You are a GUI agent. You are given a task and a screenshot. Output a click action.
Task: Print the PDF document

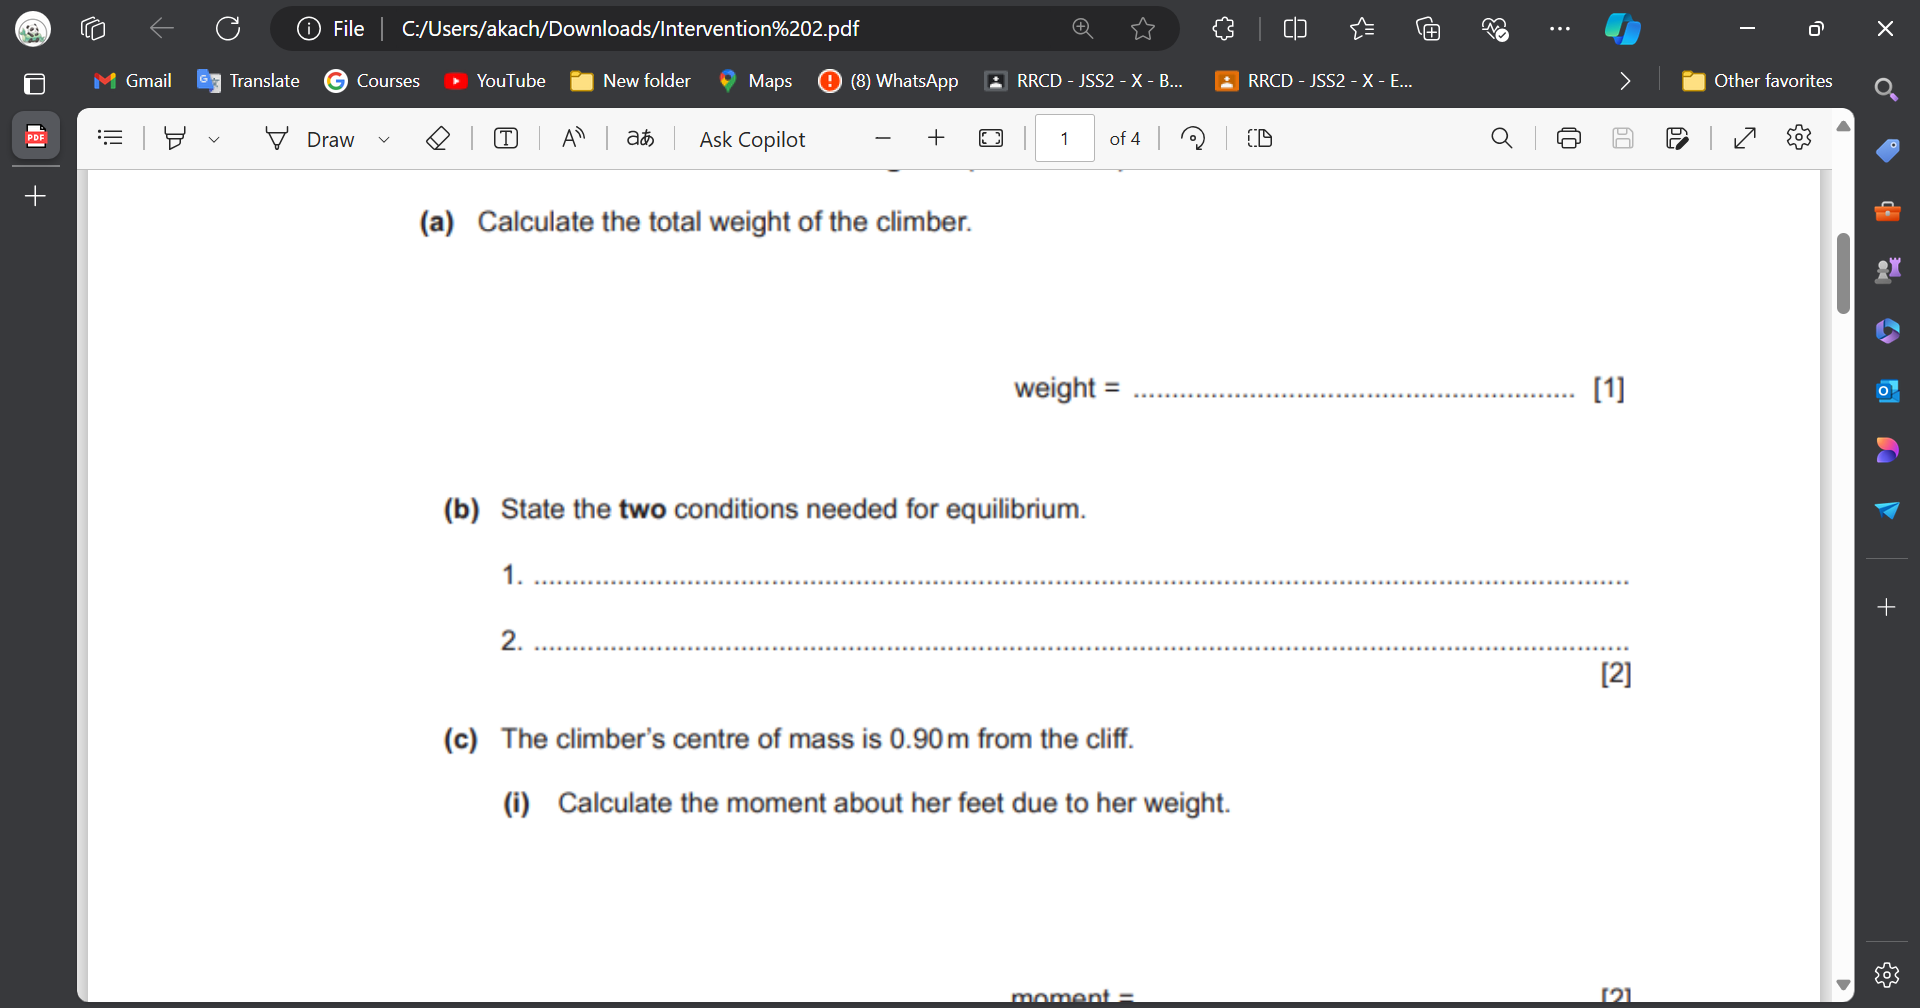pos(1569,138)
